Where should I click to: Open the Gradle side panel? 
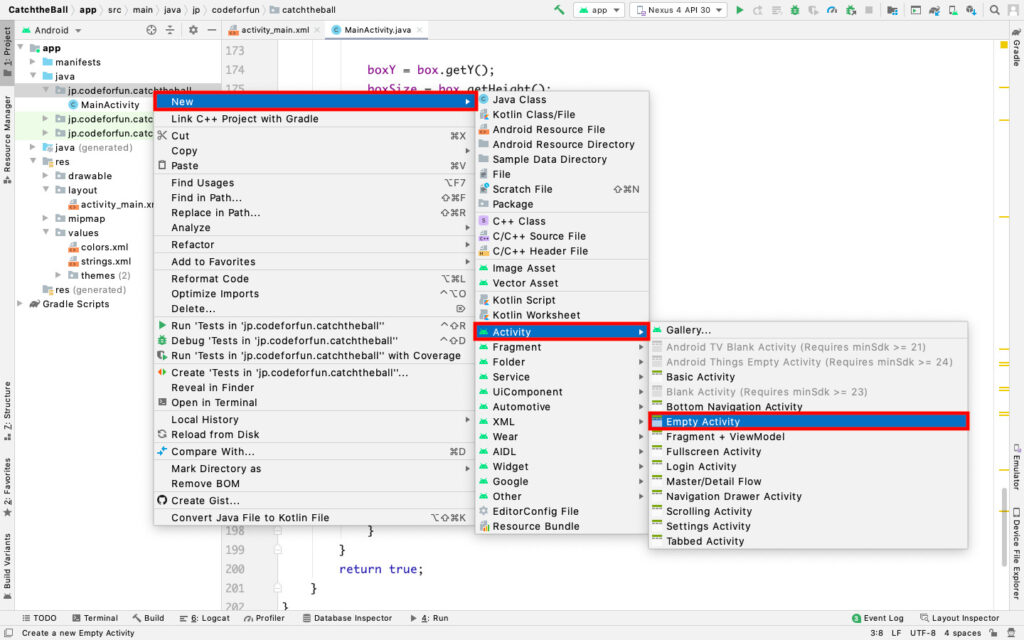[1016, 48]
